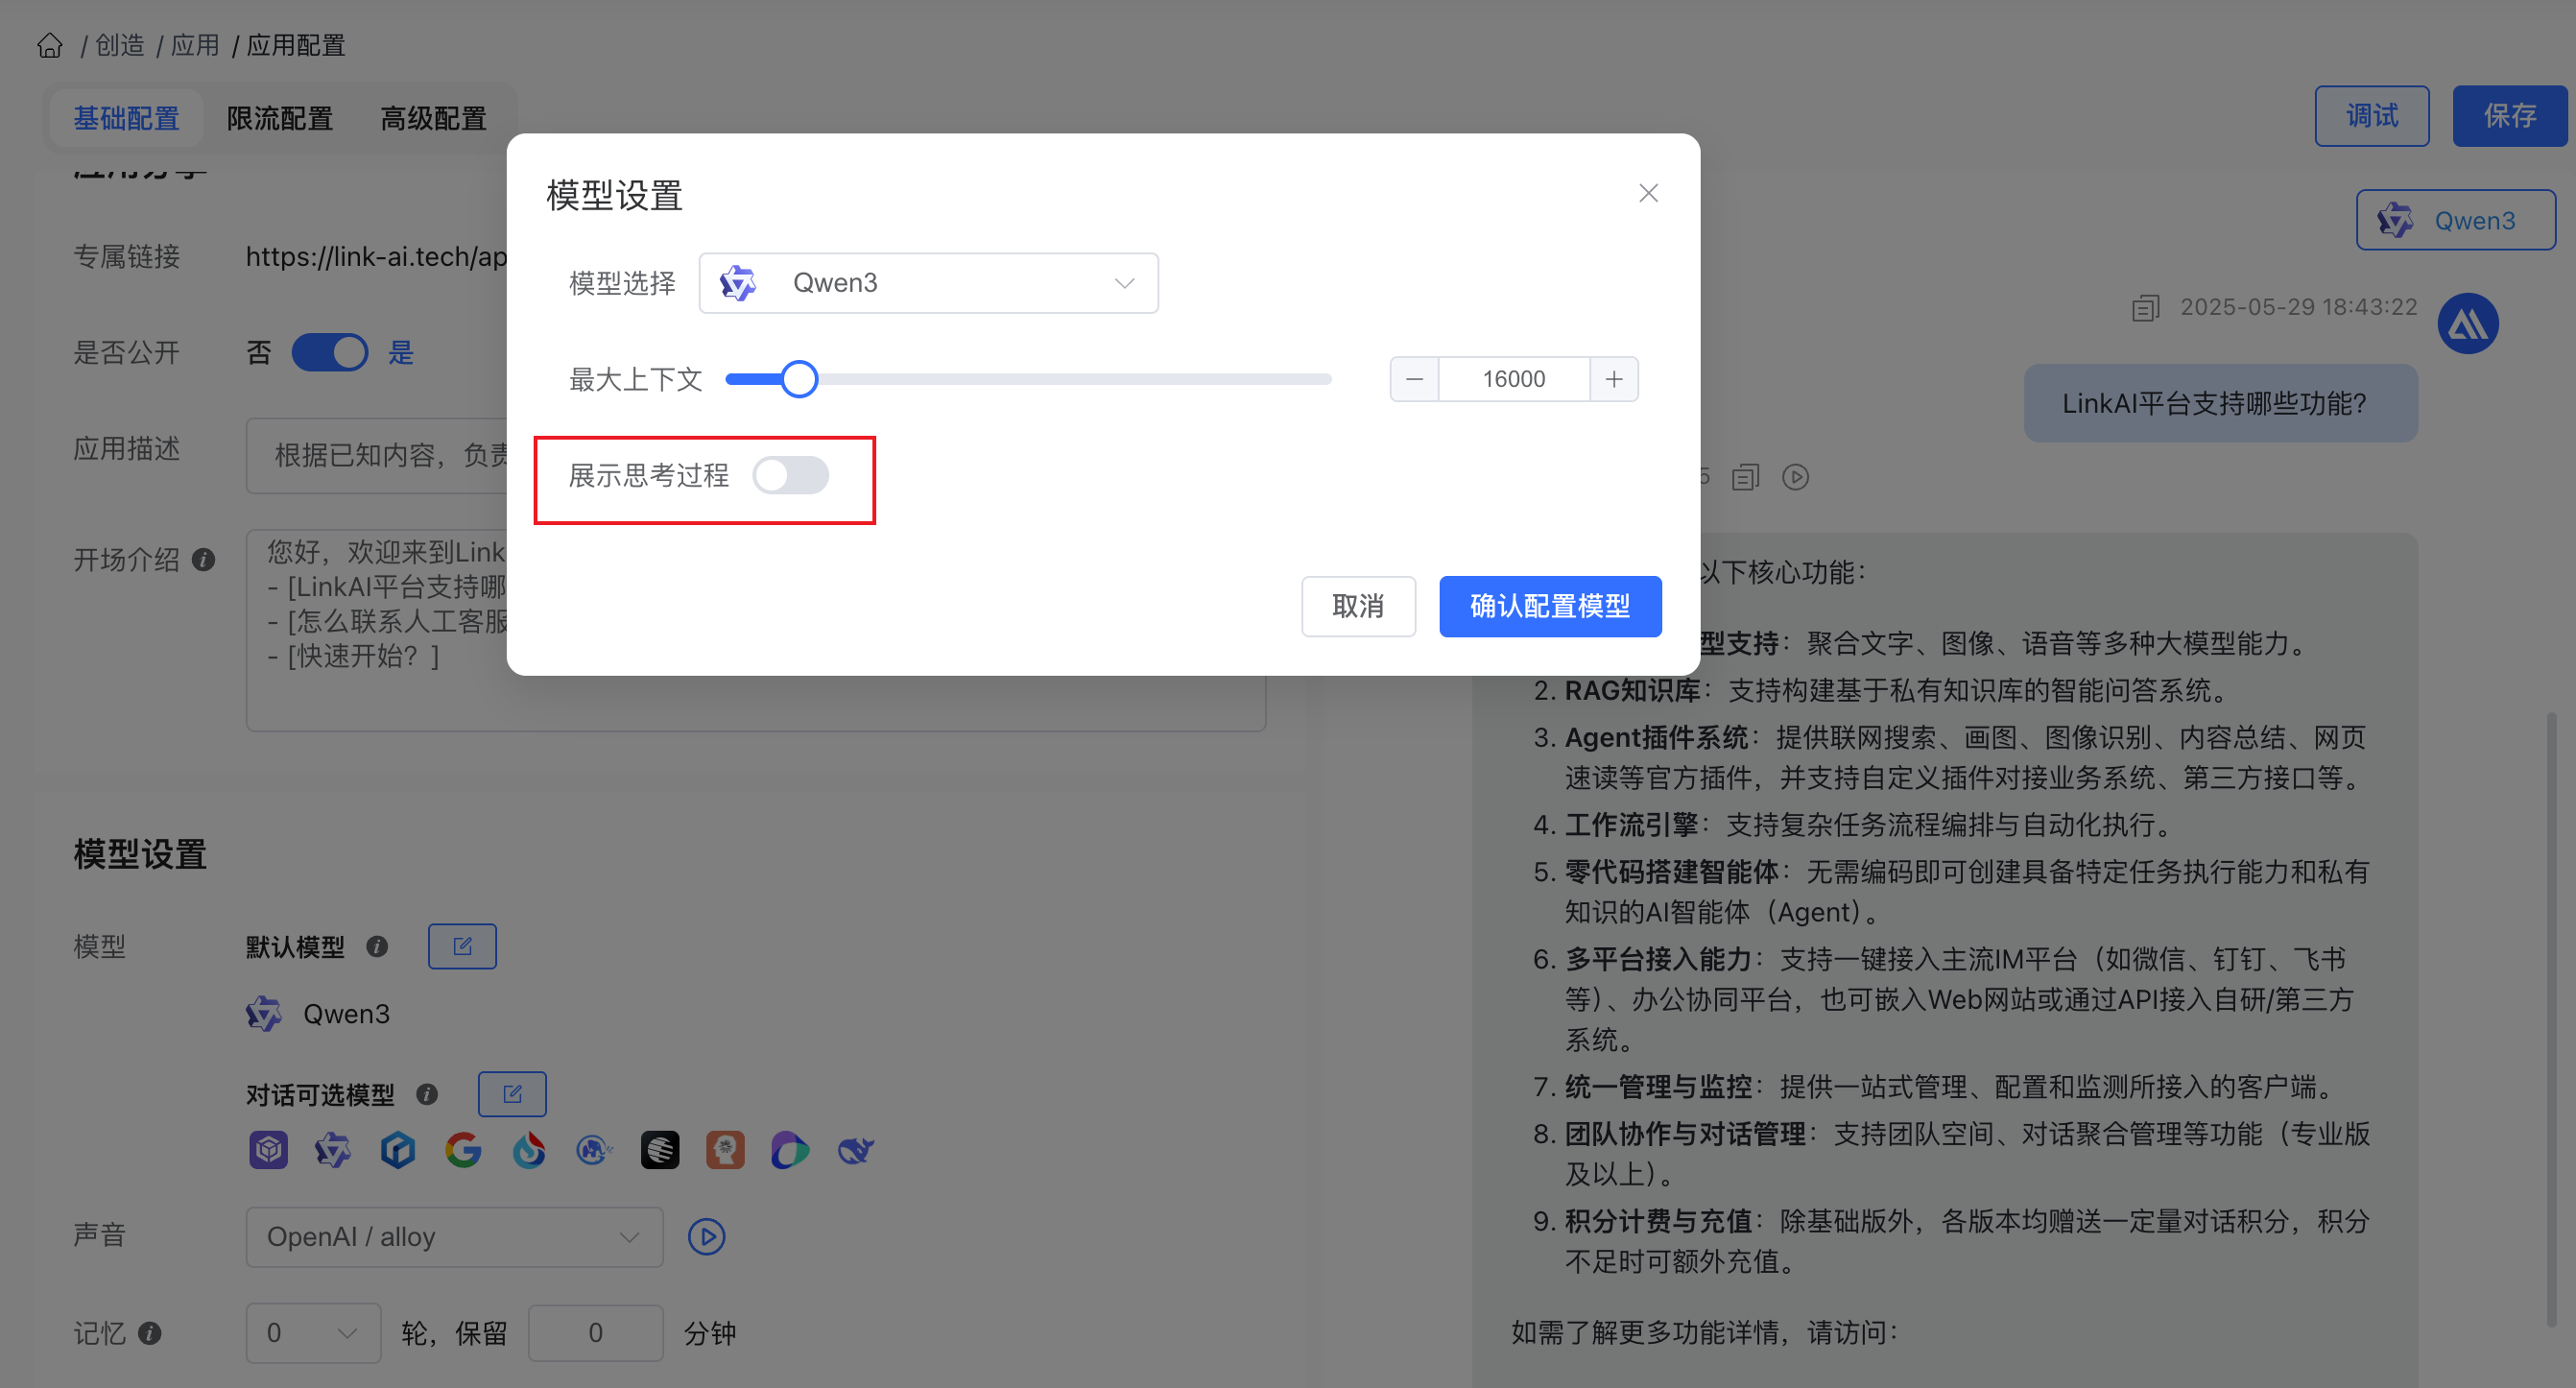Screen dimensions: 2576x1388
Task: Switch to the 基础配置 tab
Action: coord(126,118)
